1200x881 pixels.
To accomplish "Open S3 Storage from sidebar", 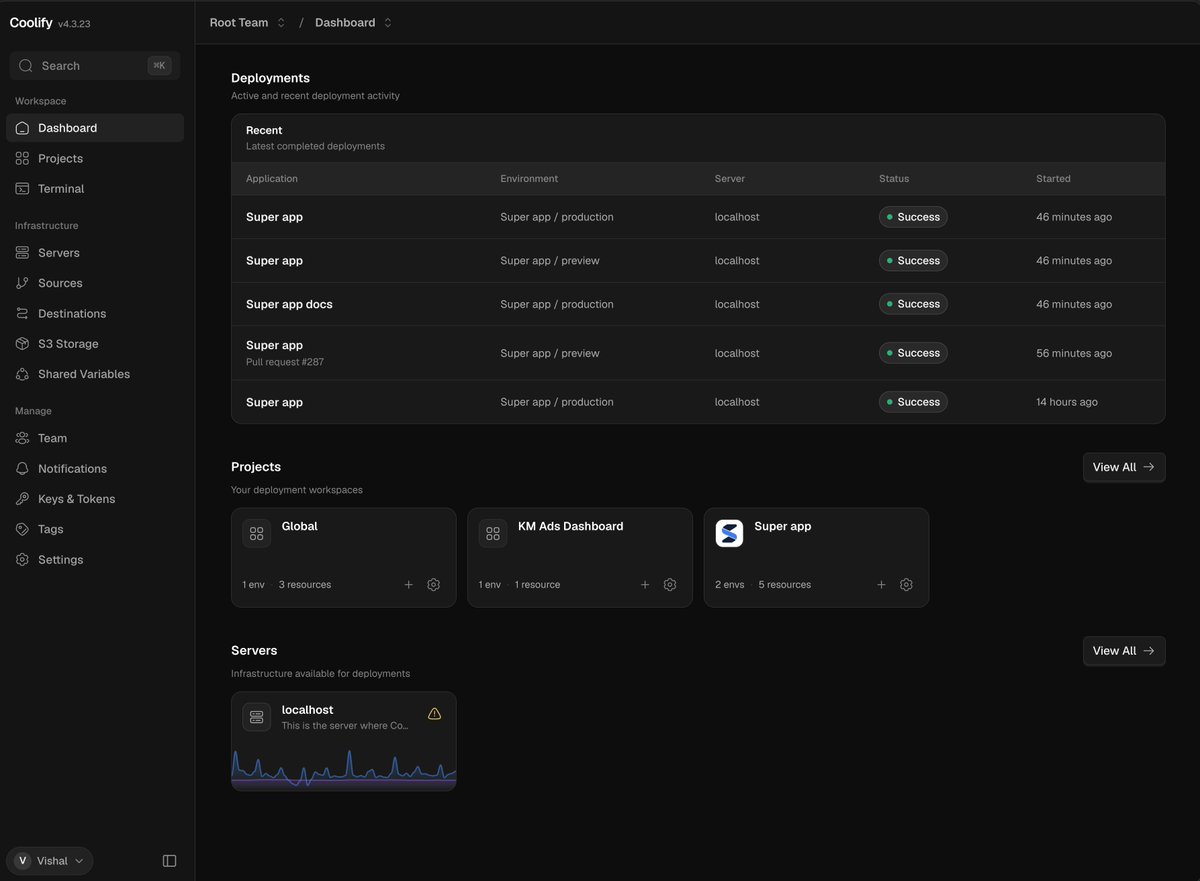I will tap(95, 343).
